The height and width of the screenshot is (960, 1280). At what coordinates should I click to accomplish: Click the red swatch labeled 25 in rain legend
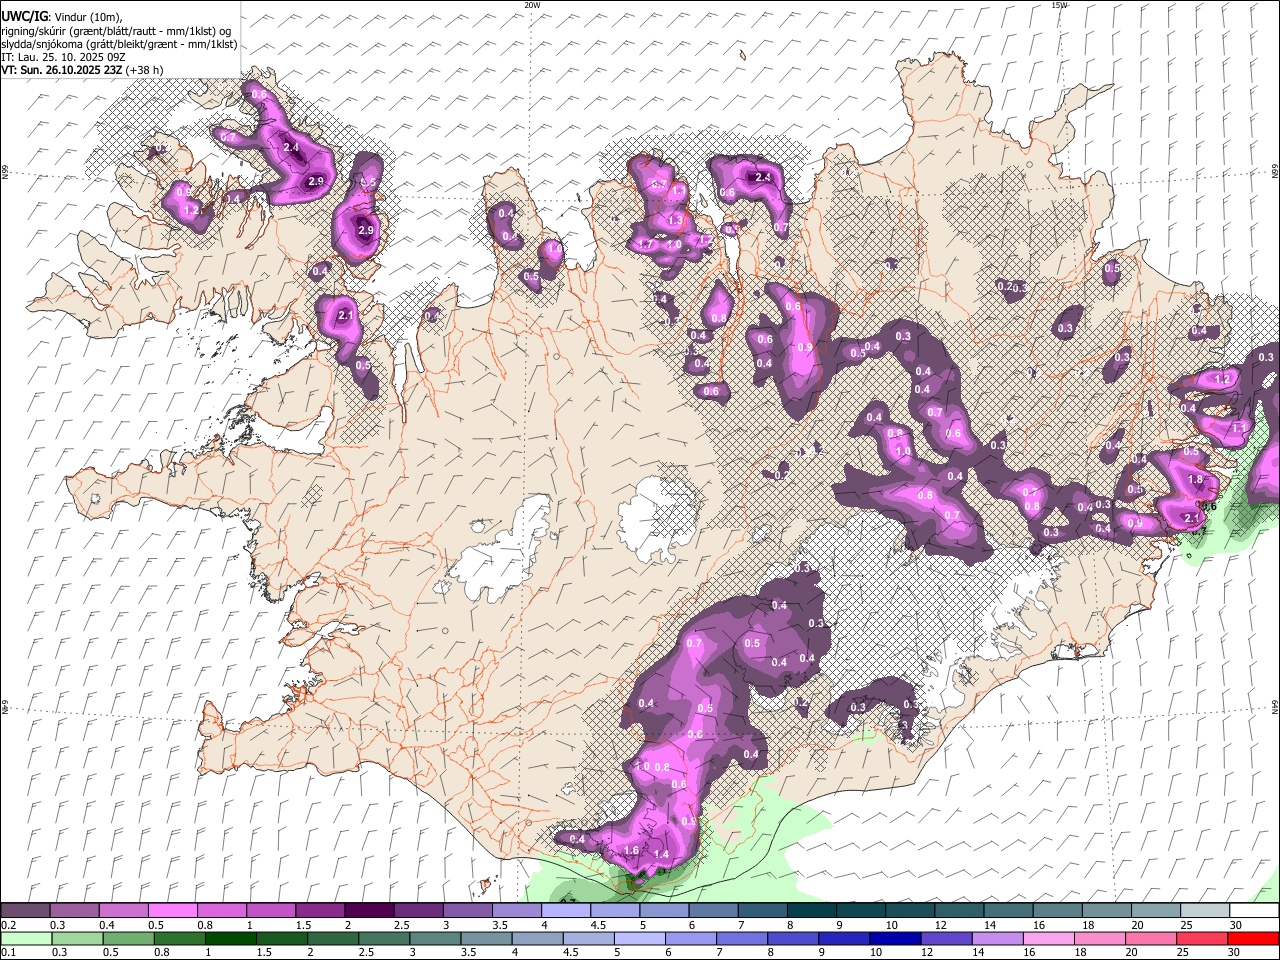tap(1203, 938)
